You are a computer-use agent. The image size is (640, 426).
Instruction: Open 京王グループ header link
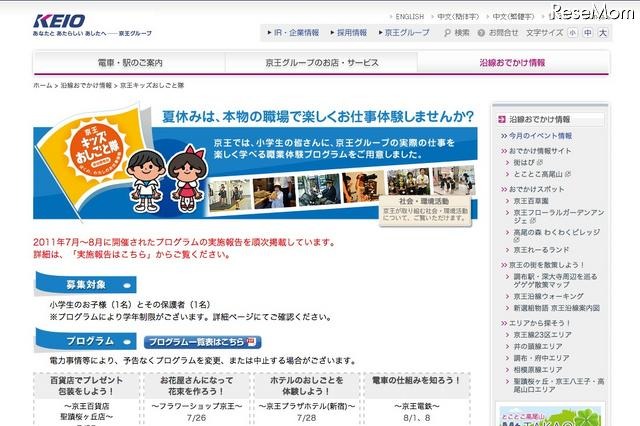point(407,33)
